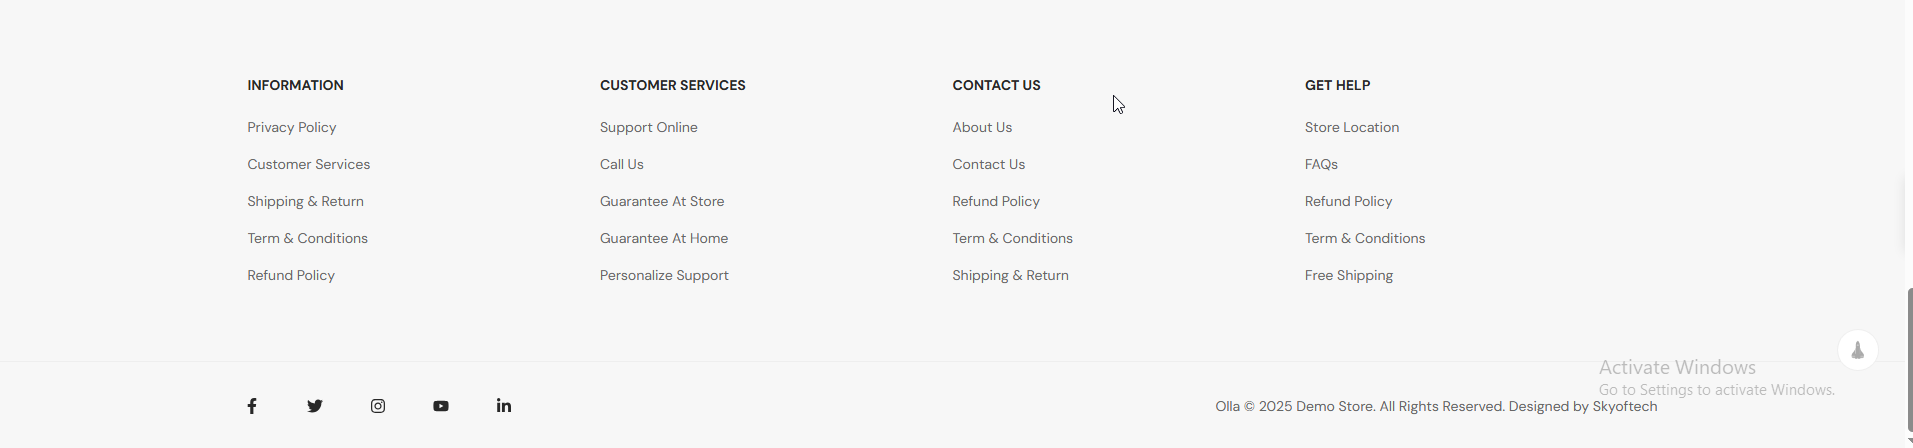Open Contact Us link in footer

pyautogui.click(x=988, y=164)
